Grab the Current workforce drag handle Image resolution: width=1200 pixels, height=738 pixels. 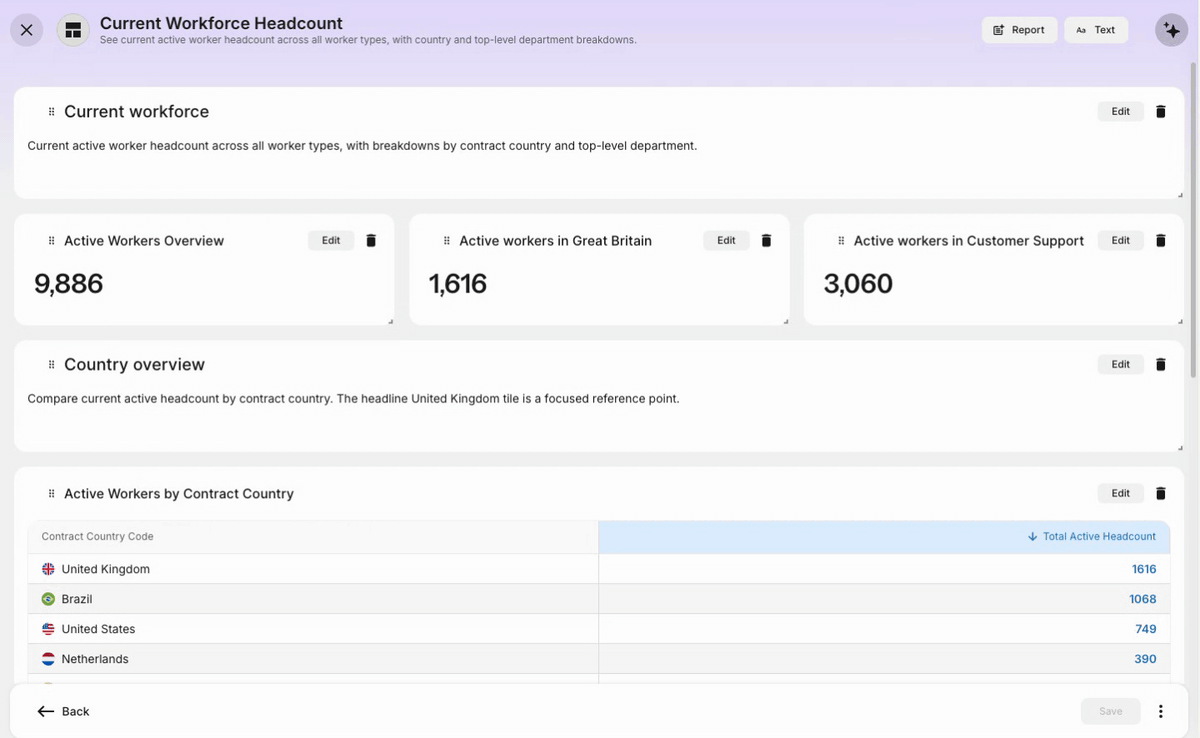52,112
